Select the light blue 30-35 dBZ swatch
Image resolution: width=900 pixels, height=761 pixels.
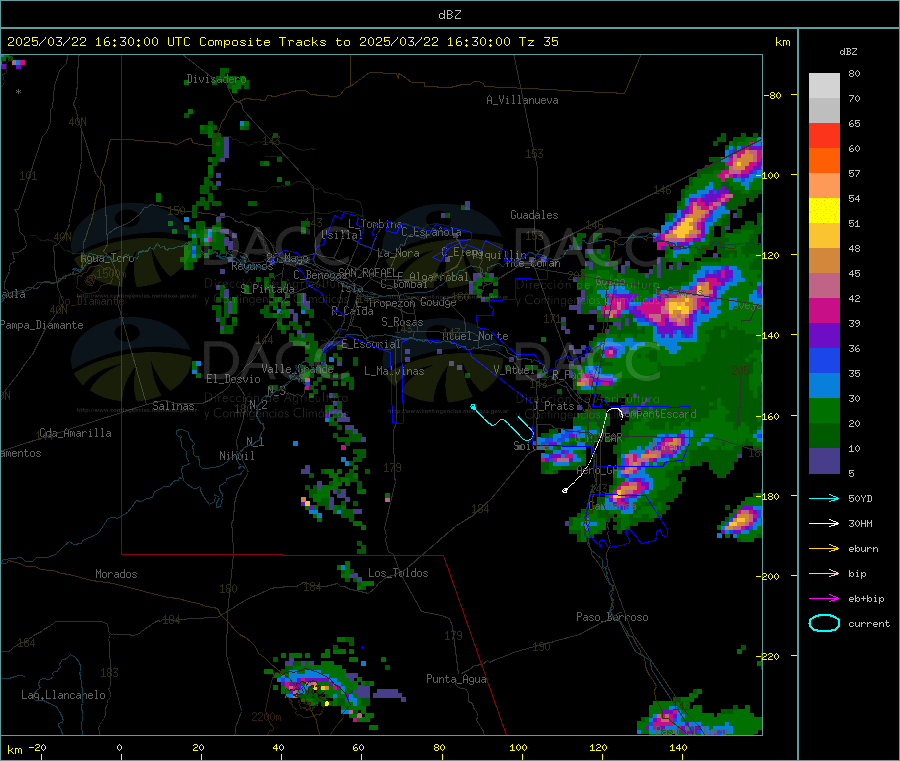pyautogui.click(x=824, y=386)
